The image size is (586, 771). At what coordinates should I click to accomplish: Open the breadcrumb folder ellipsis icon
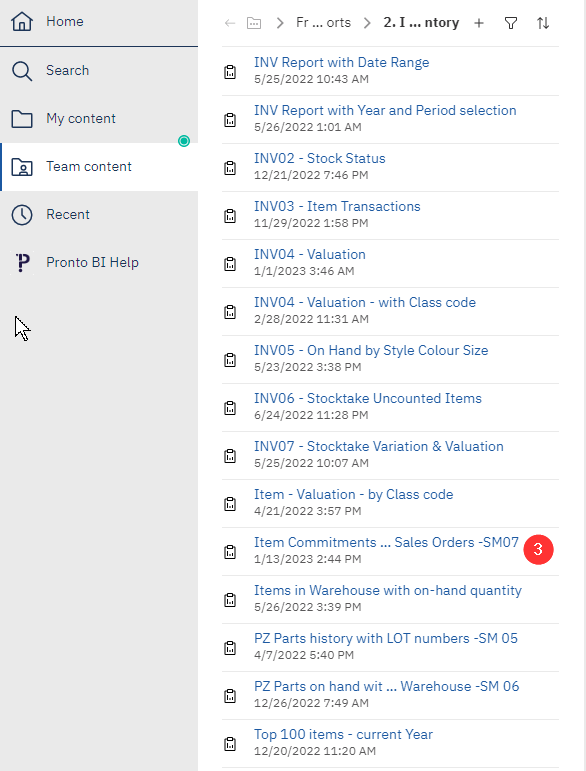[x=254, y=23]
